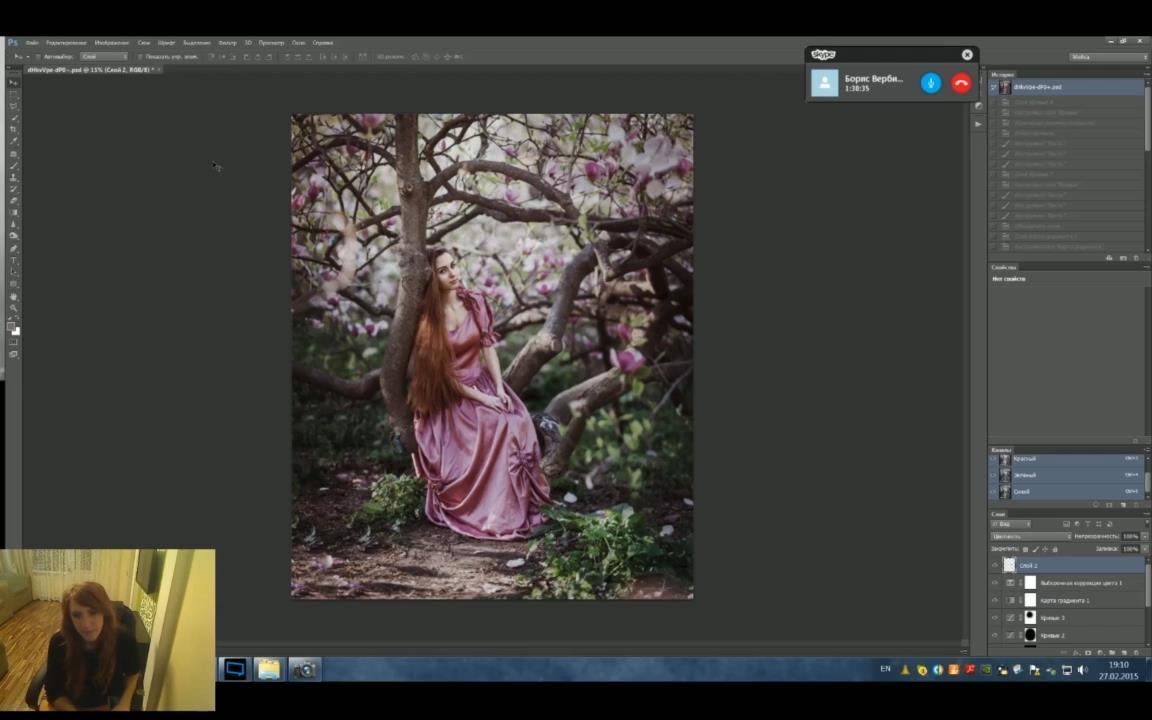Select the Magic Wand tool
1152x720 pixels.
[x=13, y=118]
